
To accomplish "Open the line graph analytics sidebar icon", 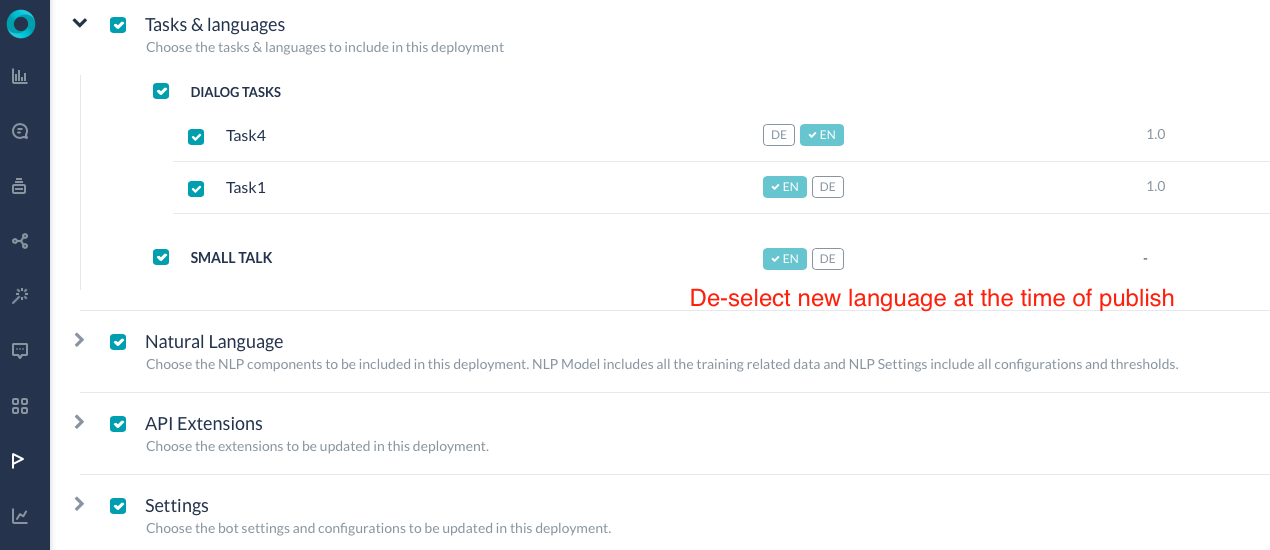I will [20, 515].
